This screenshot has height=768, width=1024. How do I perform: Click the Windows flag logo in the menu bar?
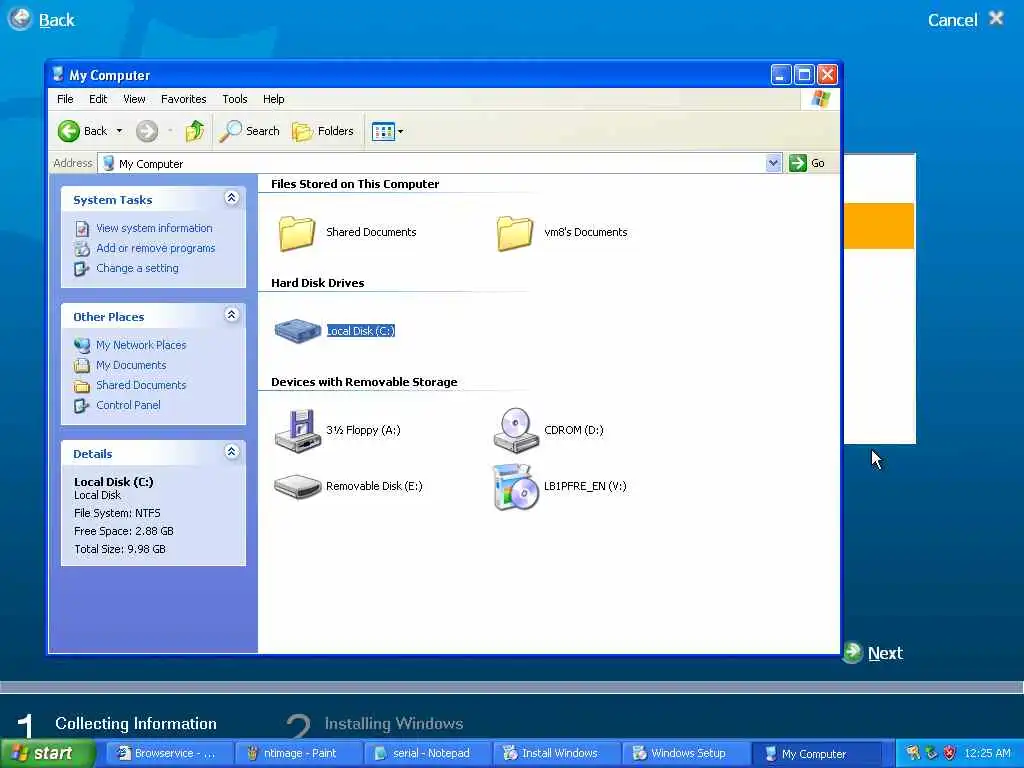click(x=820, y=99)
